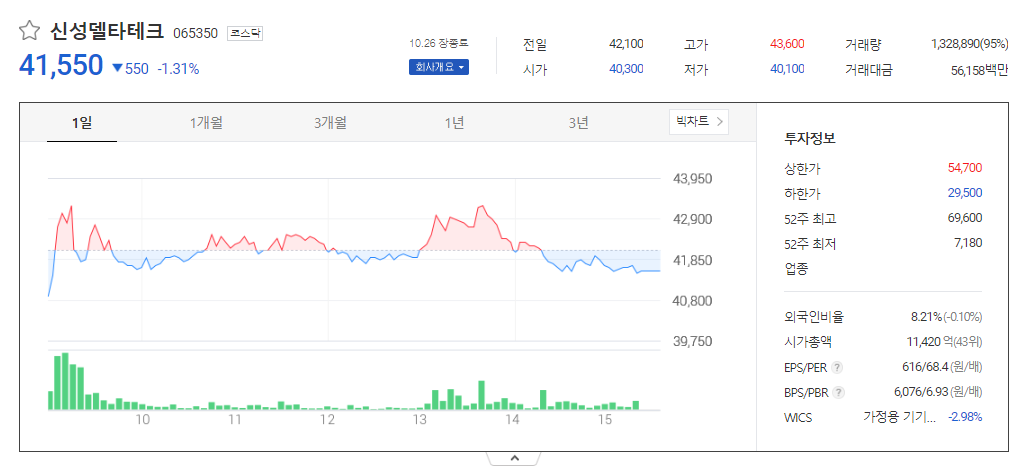
Task: Click the tallest green volume bar at open
Action: point(65,381)
